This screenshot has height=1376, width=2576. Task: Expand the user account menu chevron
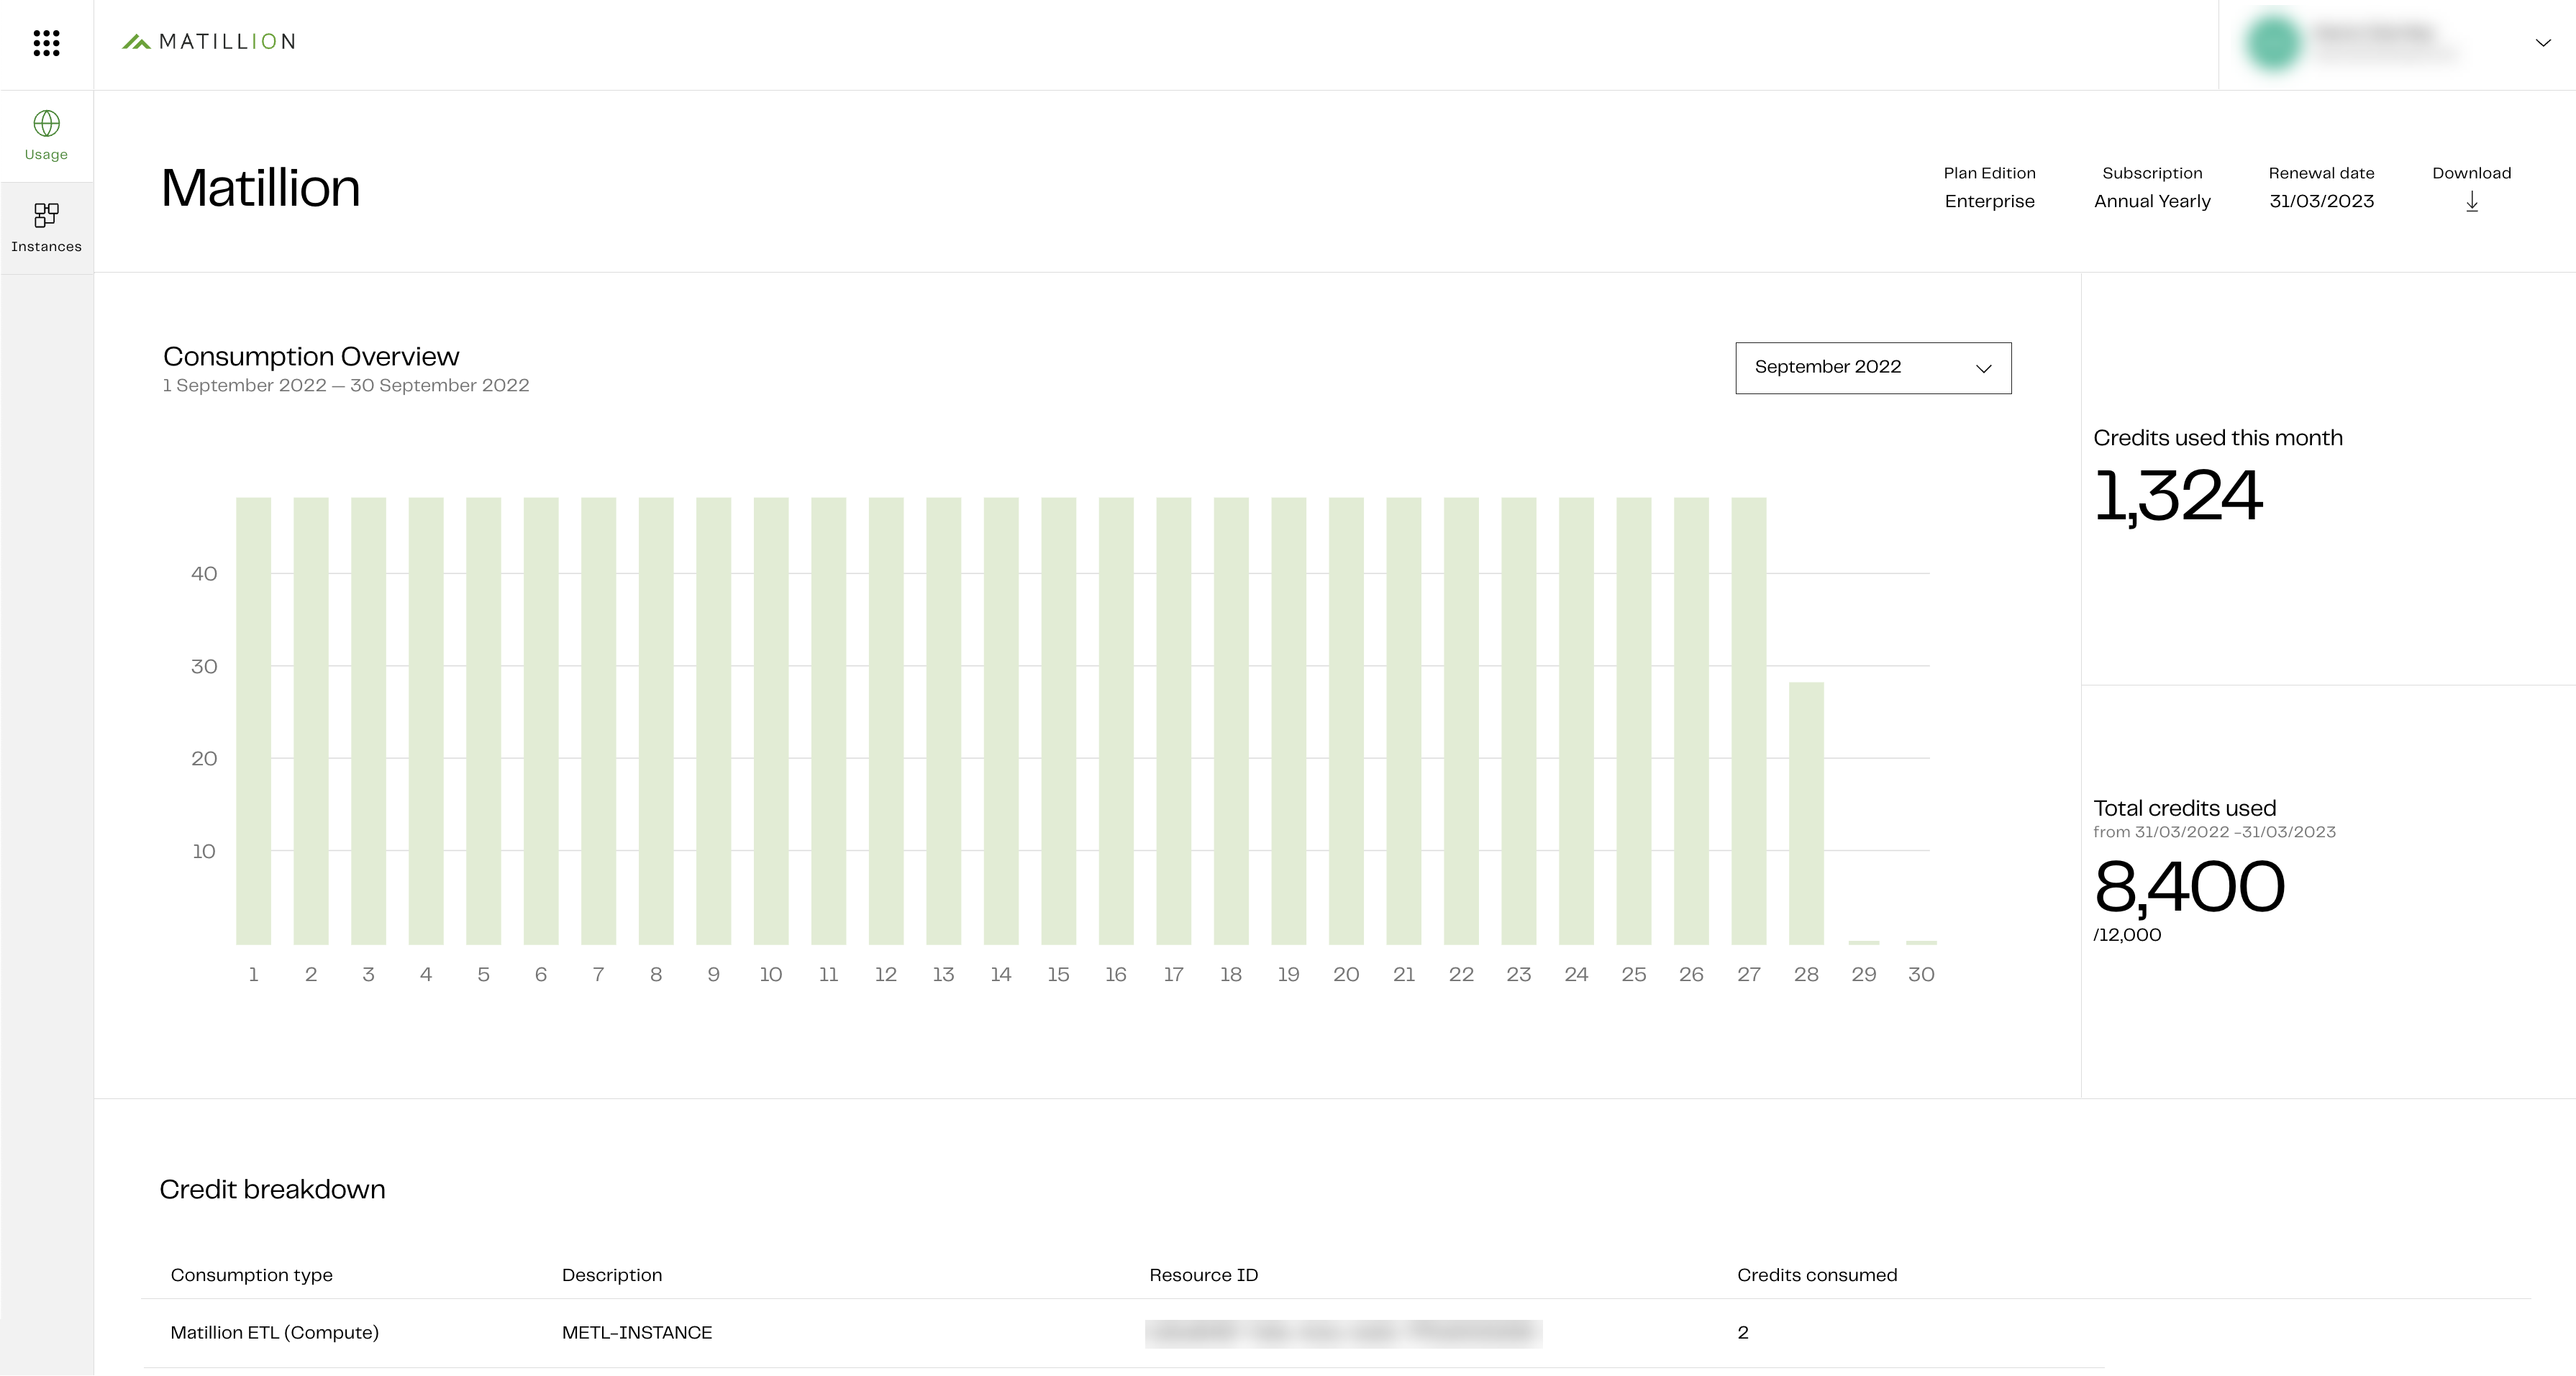point(2543,43)
